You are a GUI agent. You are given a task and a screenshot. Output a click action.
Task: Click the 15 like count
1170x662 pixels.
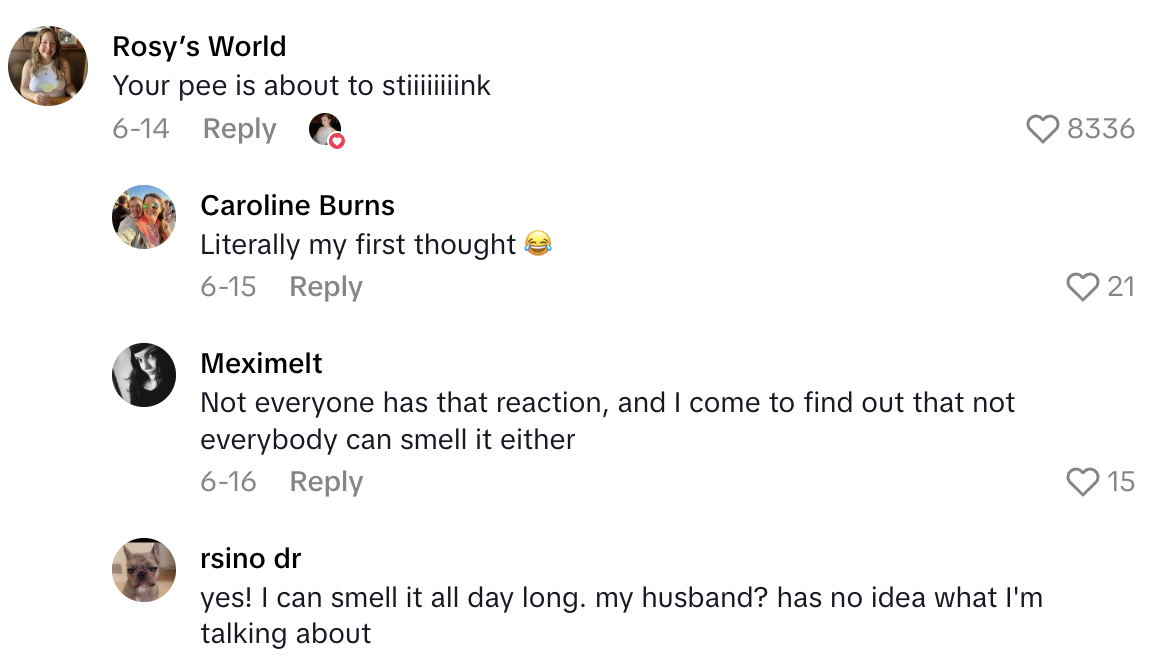pos(1121,482)
